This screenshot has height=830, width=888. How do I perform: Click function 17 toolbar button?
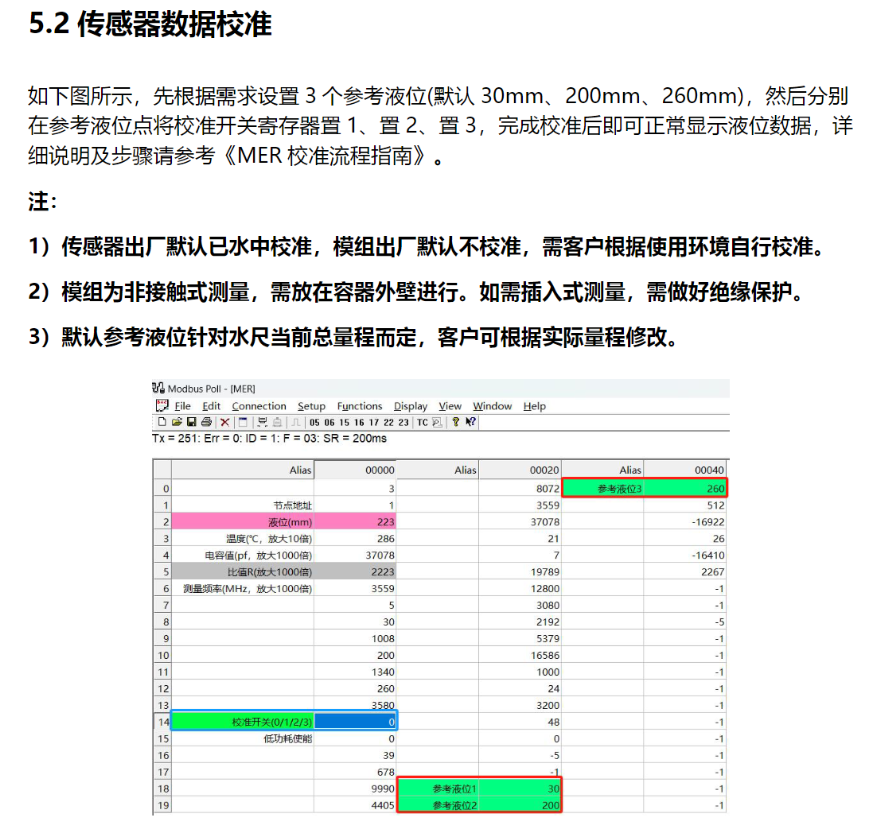(x=374, y=422)
